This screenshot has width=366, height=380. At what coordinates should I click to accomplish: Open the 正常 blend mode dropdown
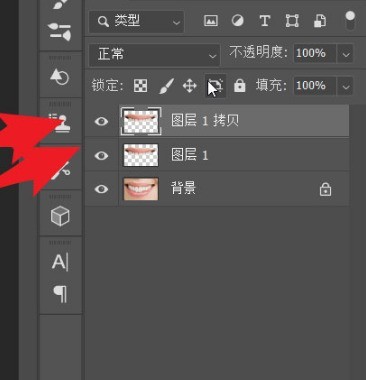coord(154,54)
